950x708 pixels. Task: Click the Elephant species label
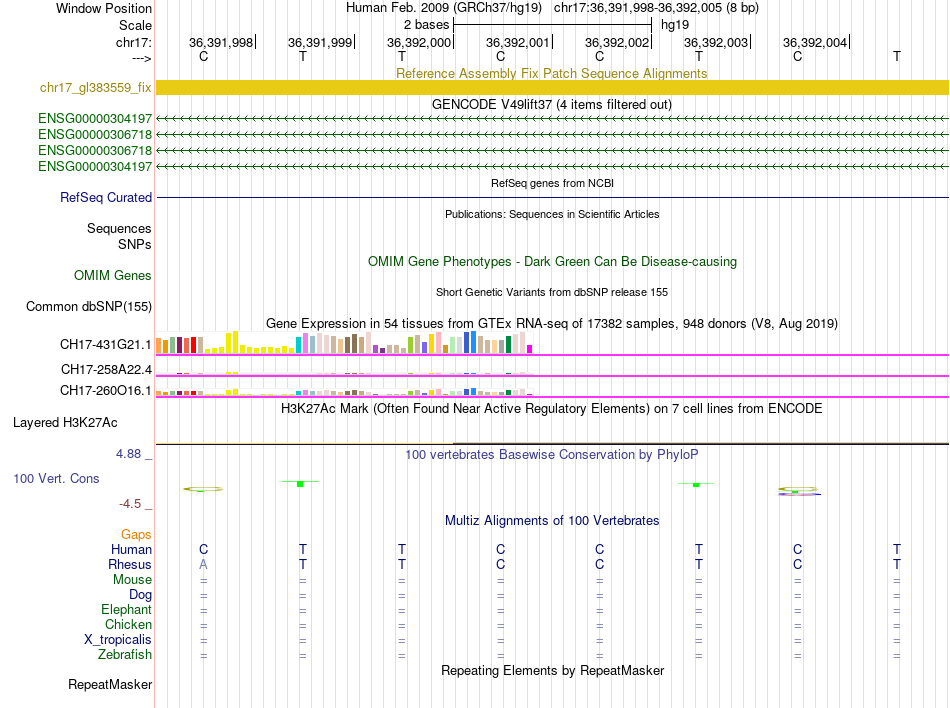[127, 609]
